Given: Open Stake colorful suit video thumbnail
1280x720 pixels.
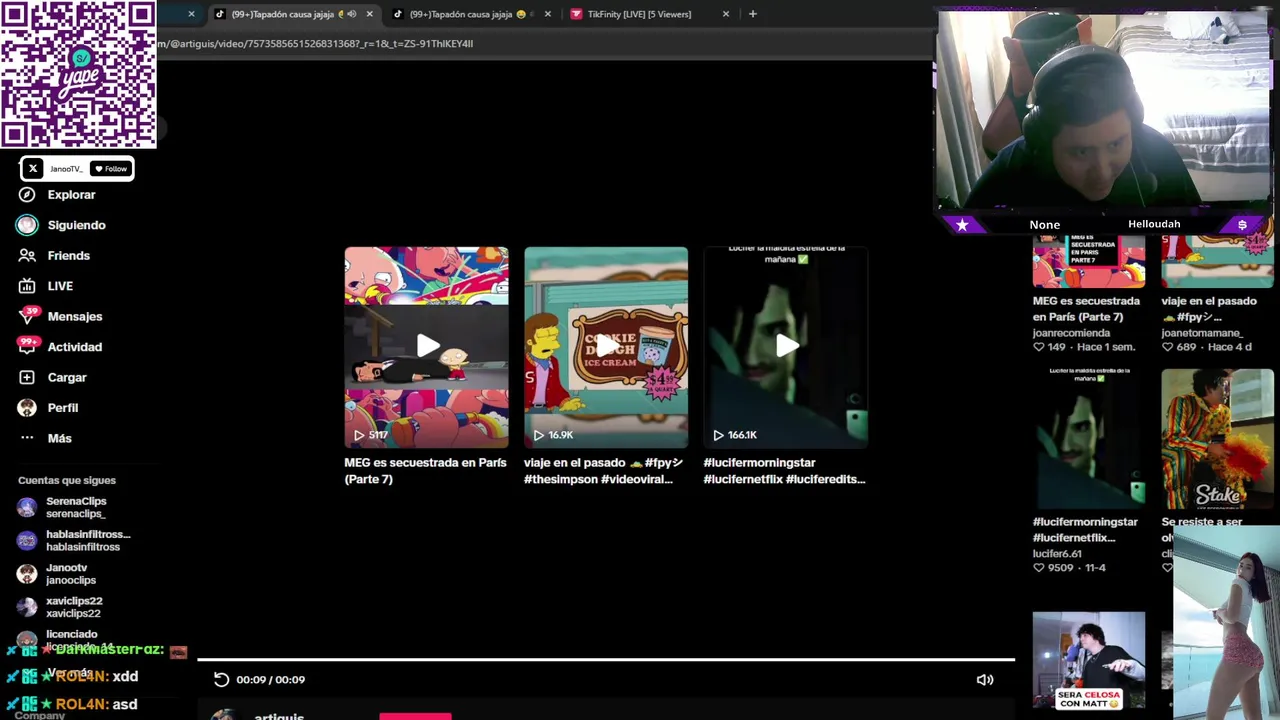Looking at the screenshot, I should (x=1217, y=439).
